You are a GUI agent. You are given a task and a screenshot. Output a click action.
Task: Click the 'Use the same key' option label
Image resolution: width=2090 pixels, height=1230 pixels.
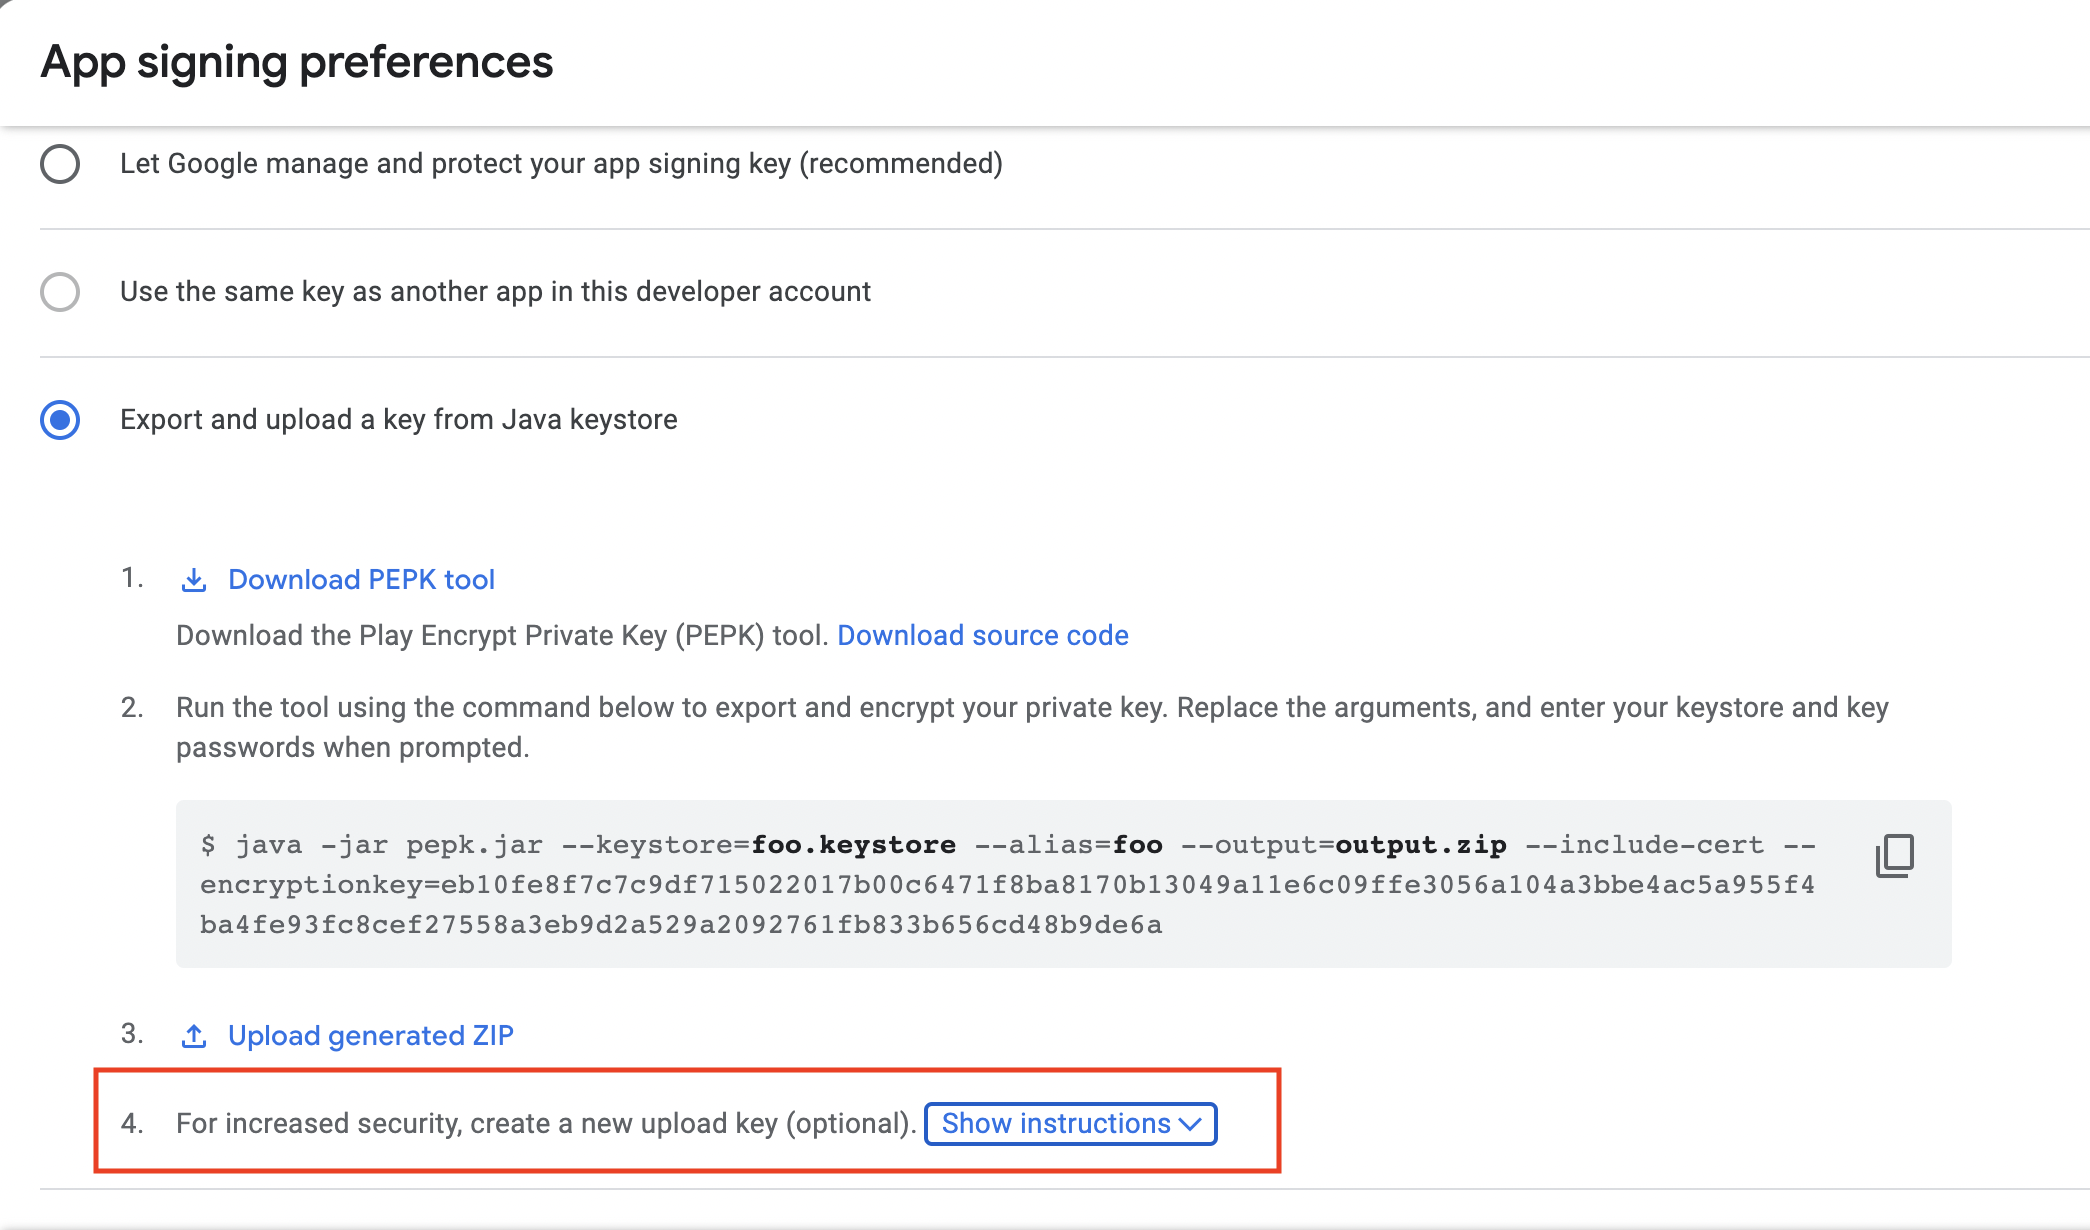495,292
